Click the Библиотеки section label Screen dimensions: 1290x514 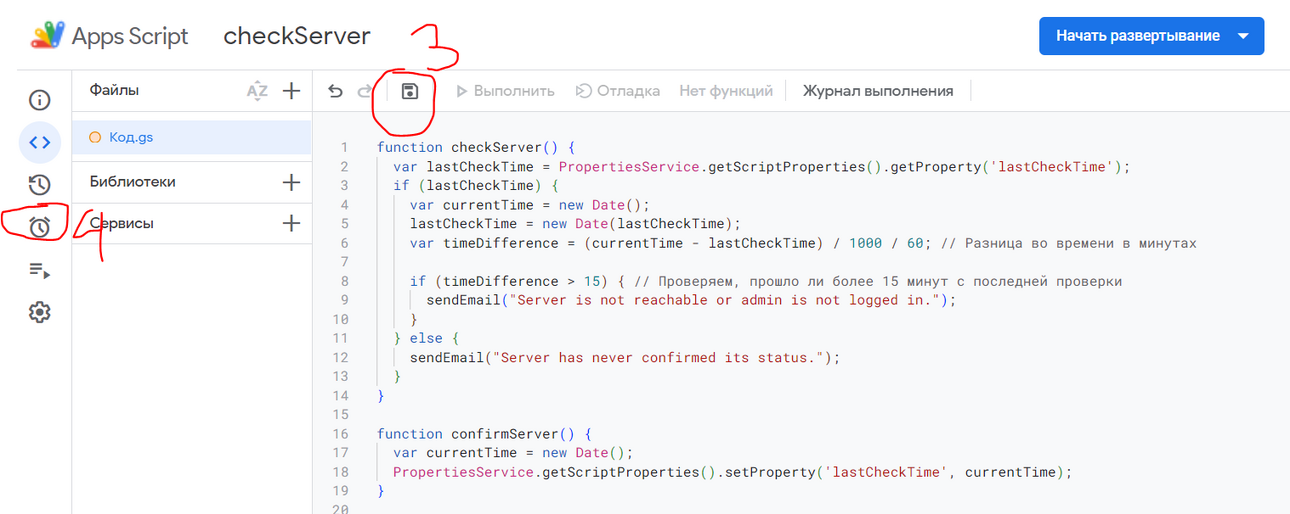click(x=132, y=182)
